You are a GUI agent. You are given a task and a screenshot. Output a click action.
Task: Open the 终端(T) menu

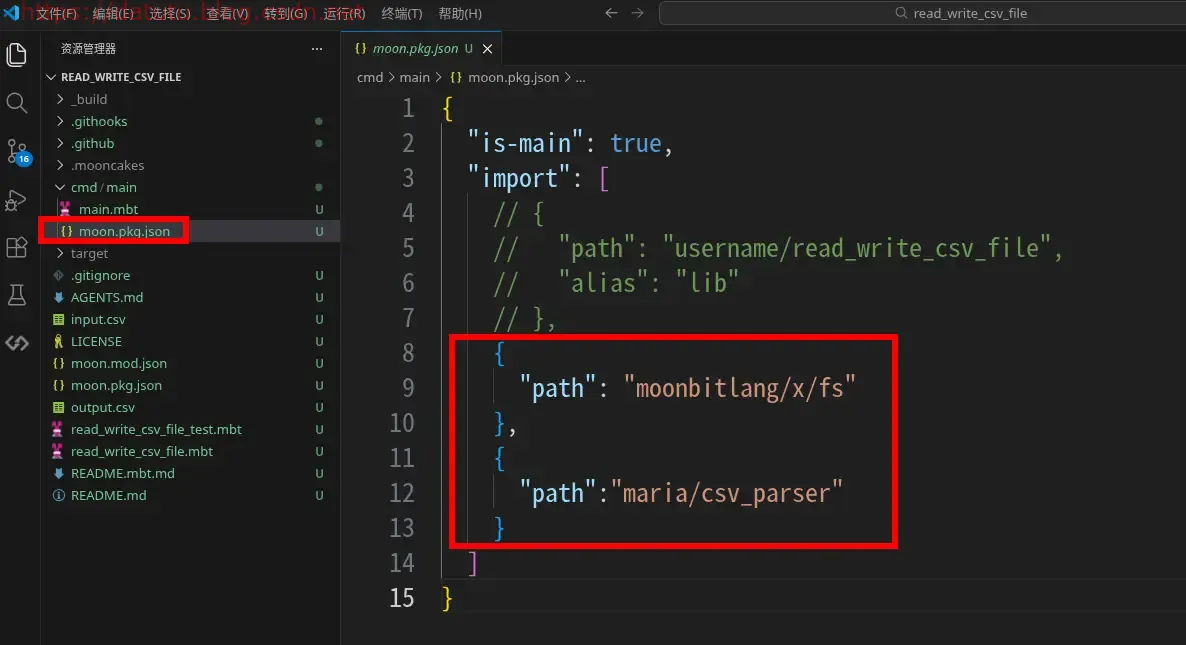[x=402, y=13]
